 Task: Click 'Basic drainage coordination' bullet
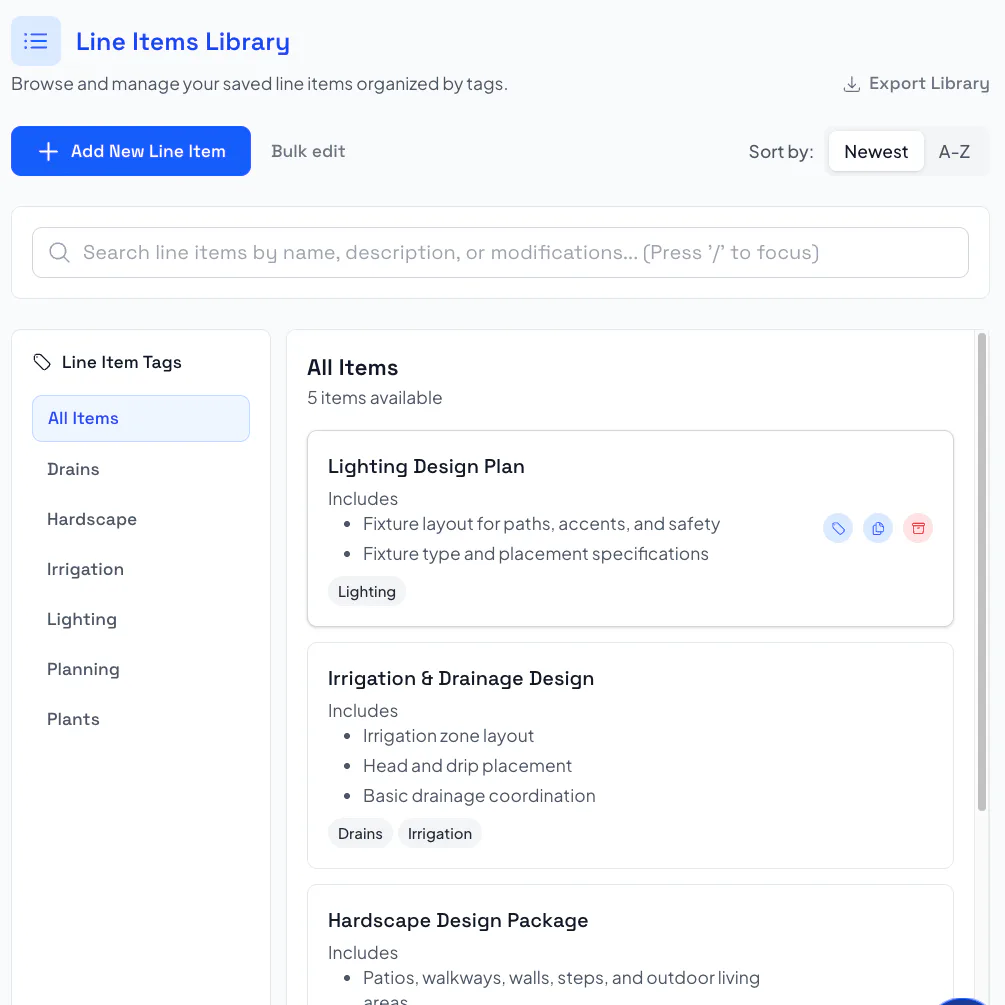479,796
